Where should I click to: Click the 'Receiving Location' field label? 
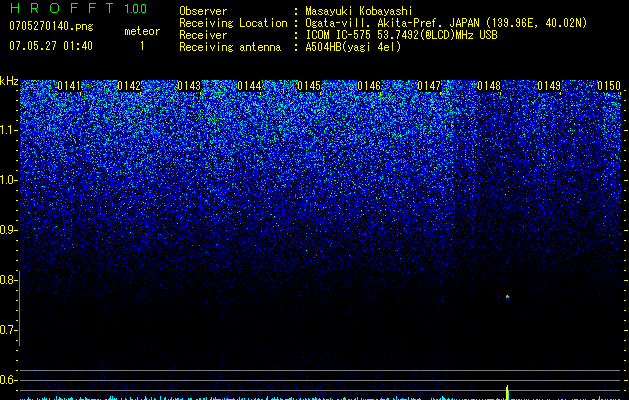pos(233,23)
